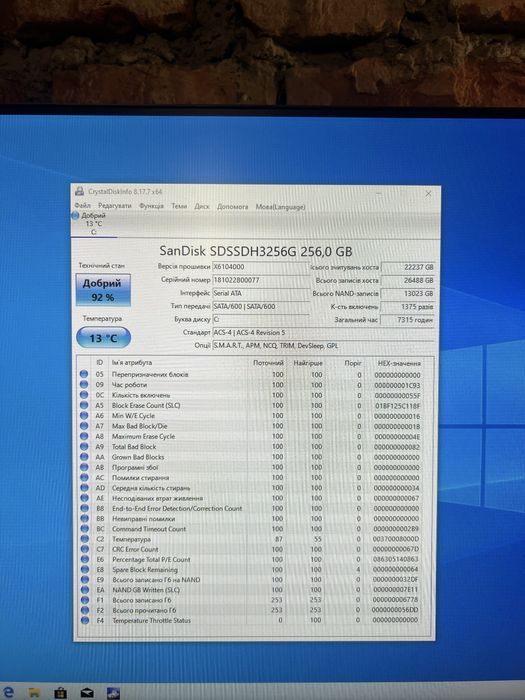The width and height of the screenshot is (525, 700).
Task: Click the transfer mode field SATA/600
Action: pyautogui.click(x=261, y=306)
